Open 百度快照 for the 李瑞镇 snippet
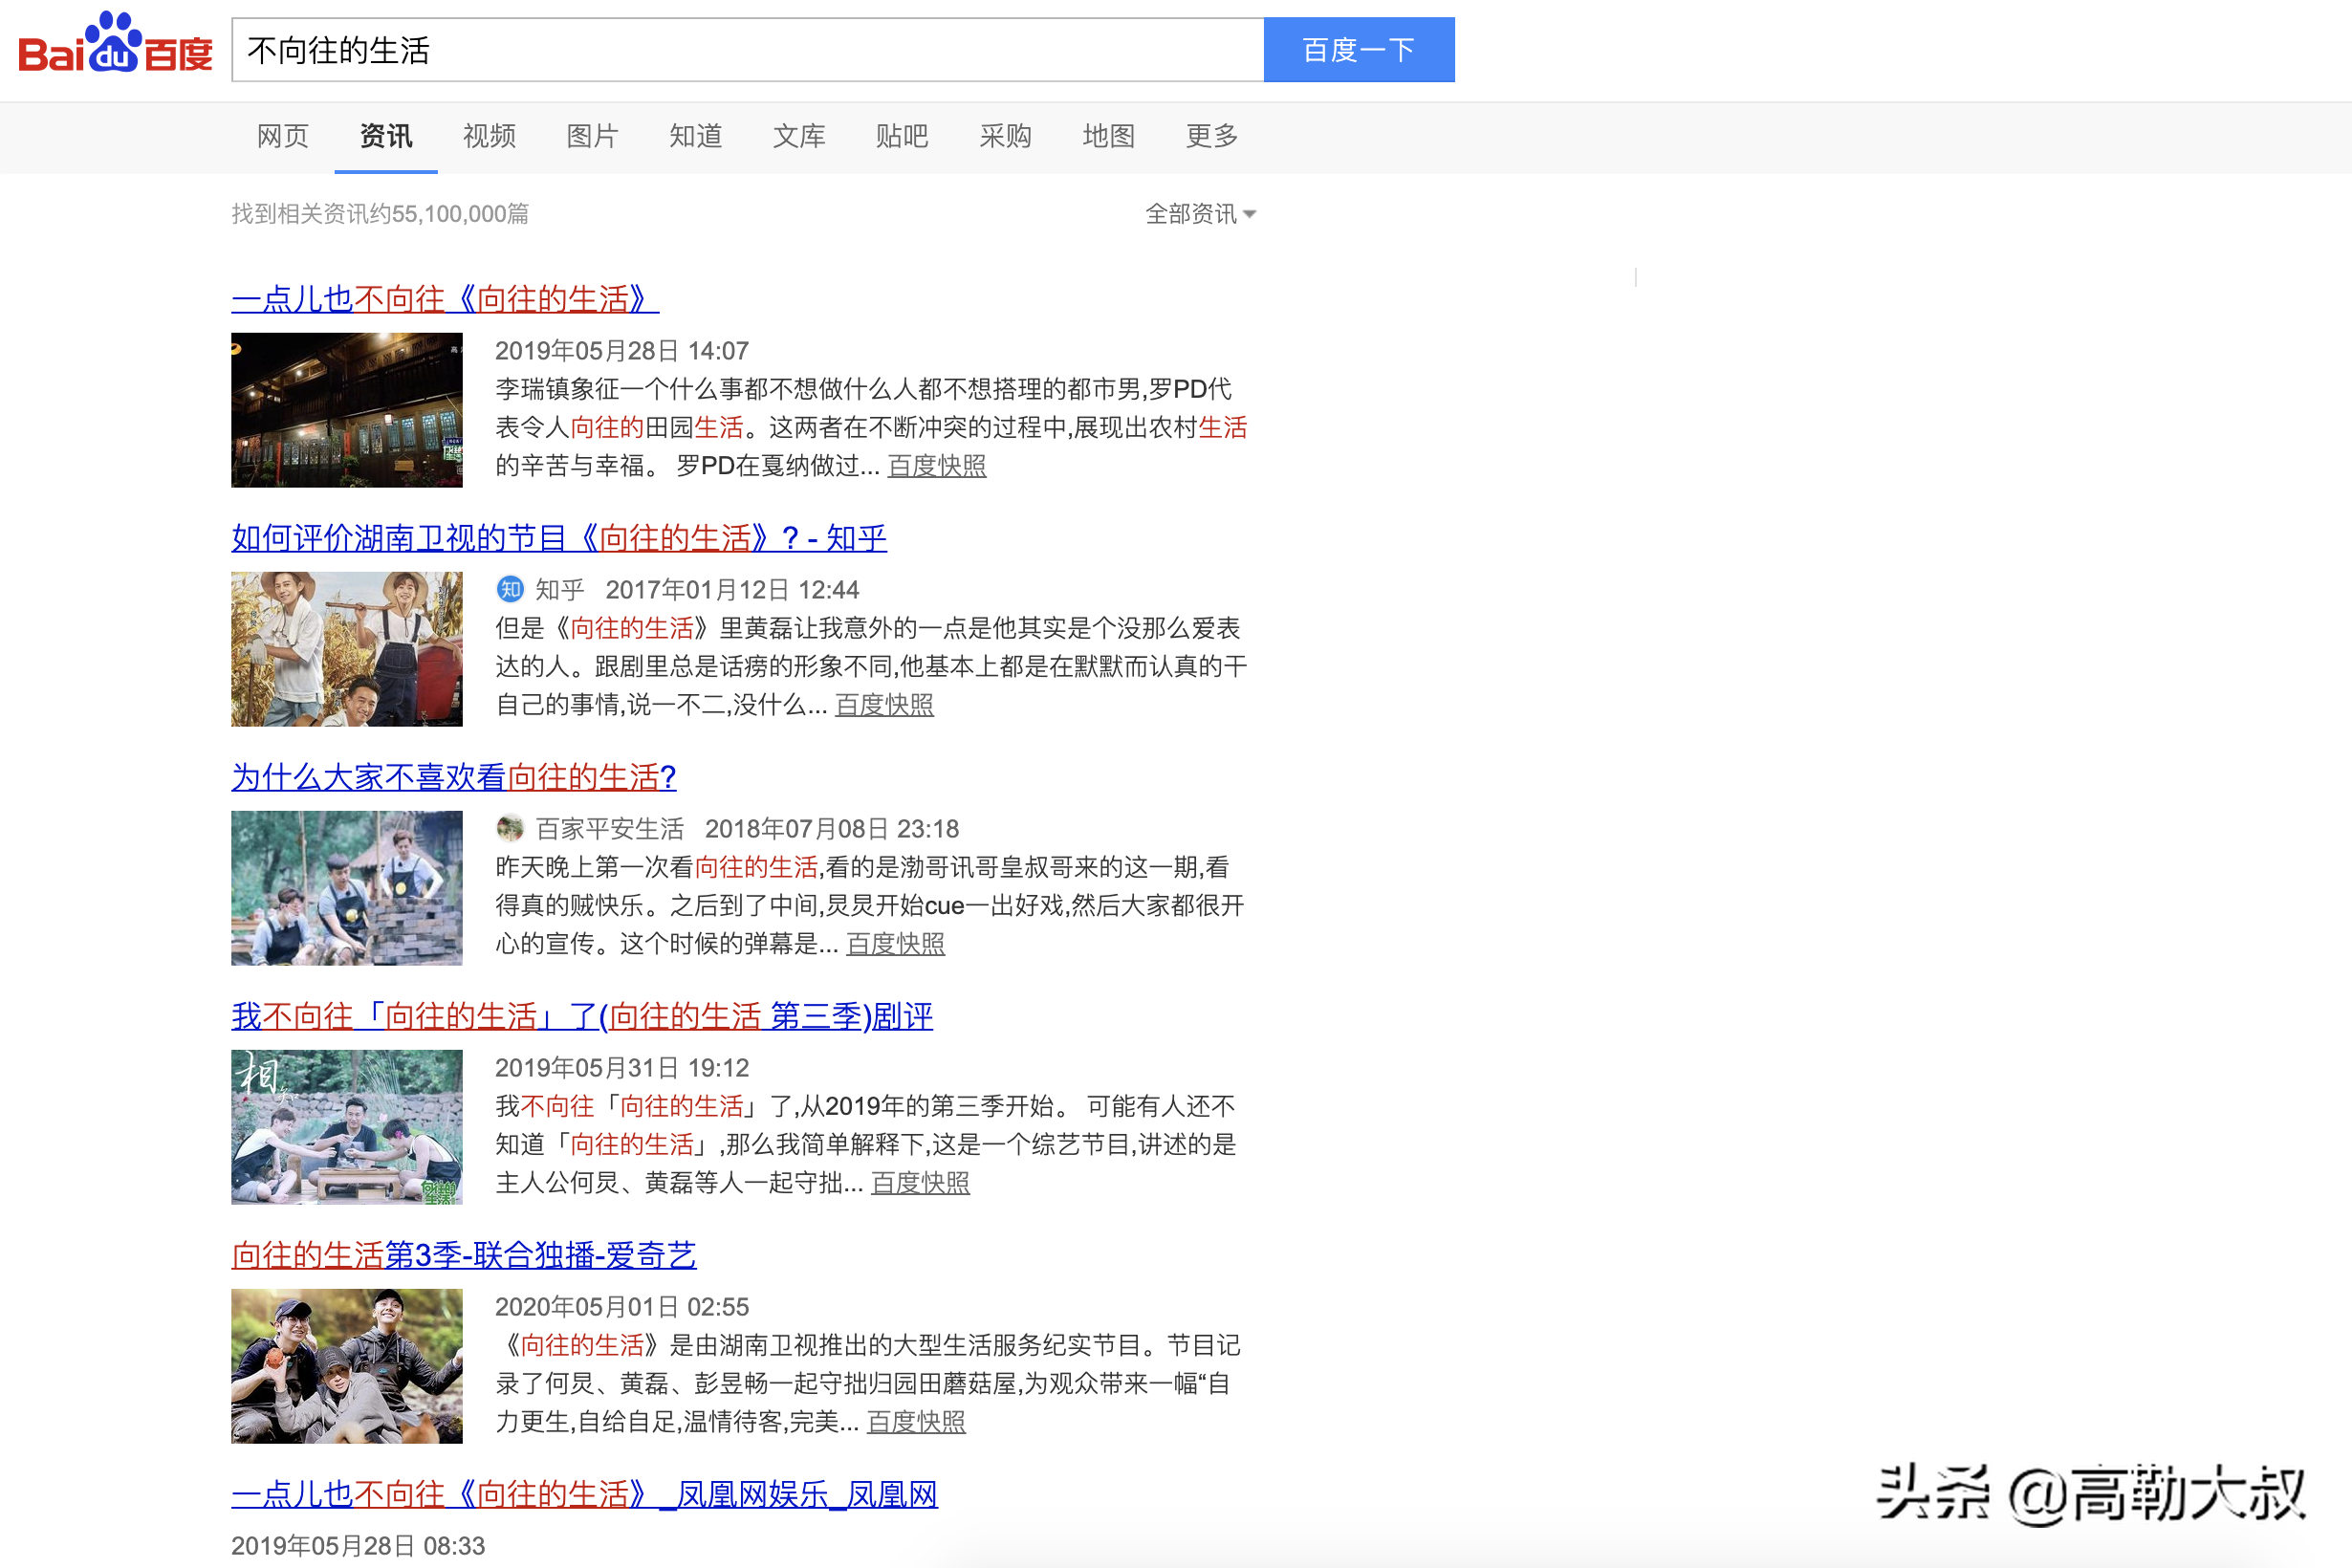 [937, 466]
